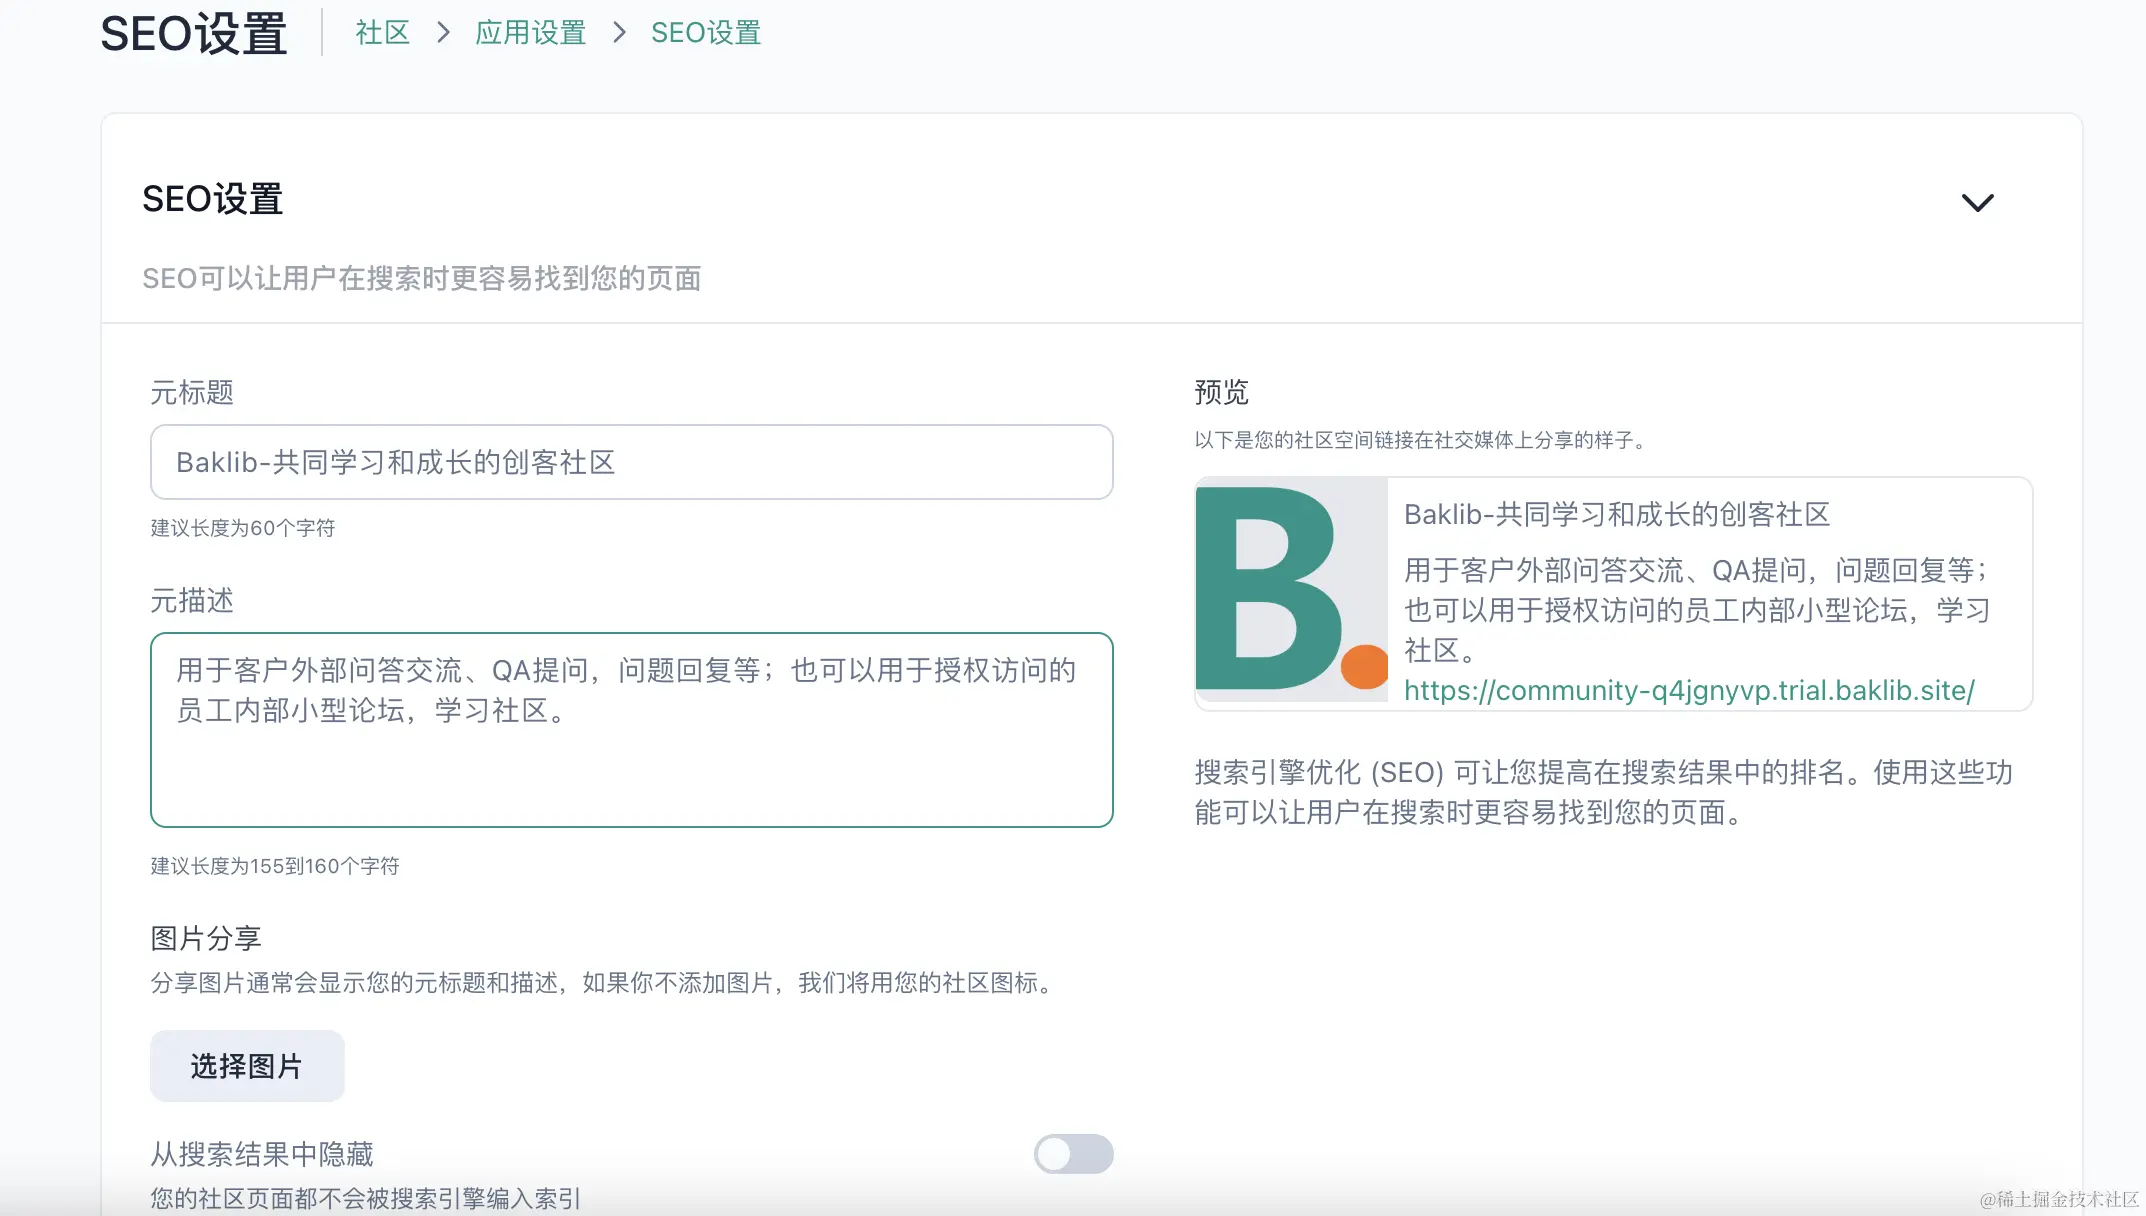This screenshot has height=1216, width=2146.
Task: Click the 图片分享 section label
Action: (x=206, y=938)
